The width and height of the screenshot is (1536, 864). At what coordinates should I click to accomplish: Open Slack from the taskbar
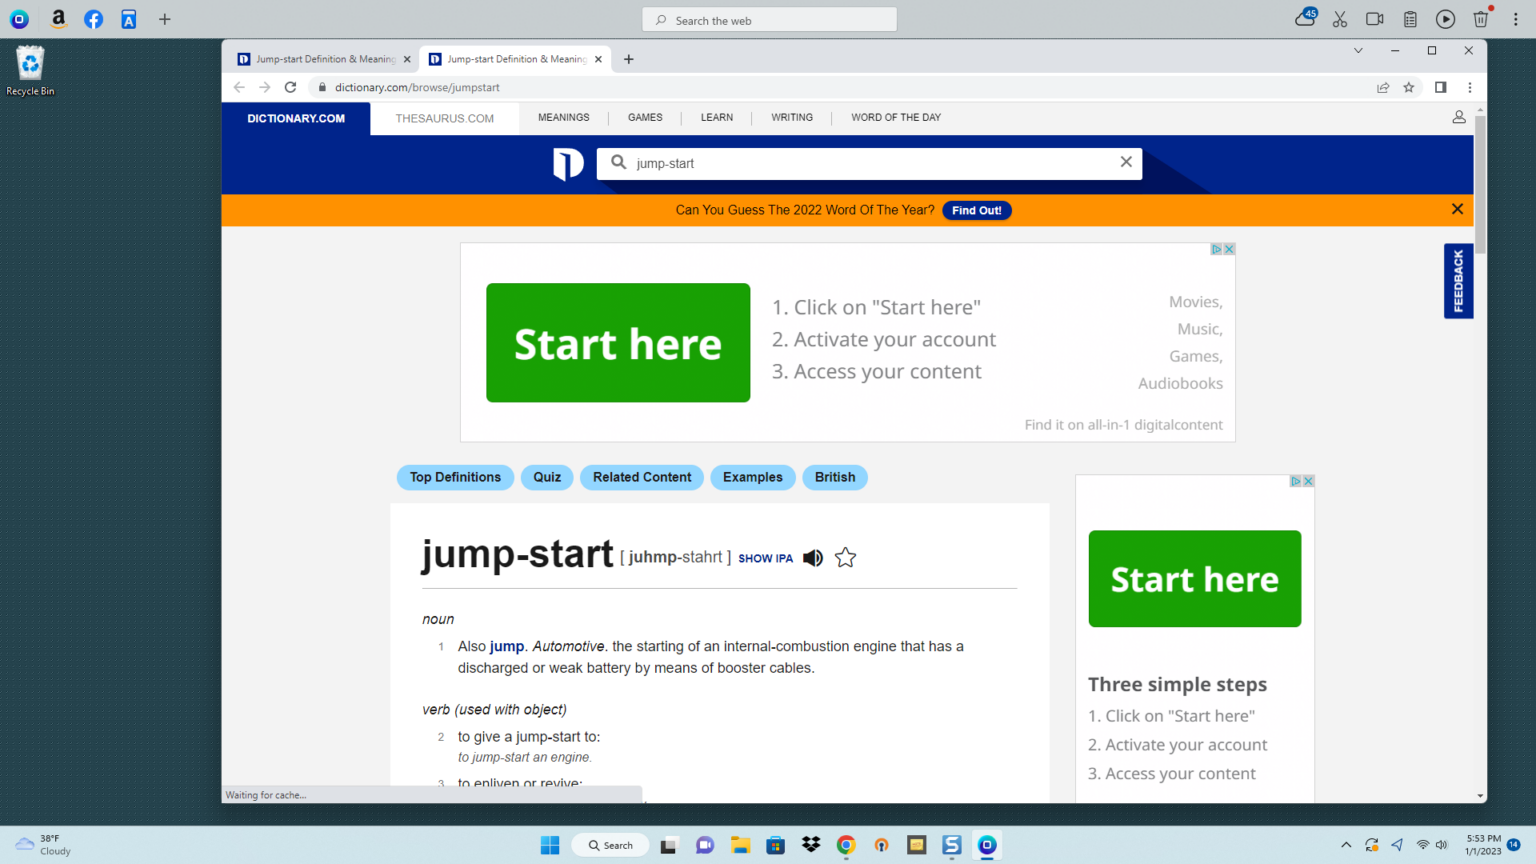pyautogui.click(x=951, y=845)
